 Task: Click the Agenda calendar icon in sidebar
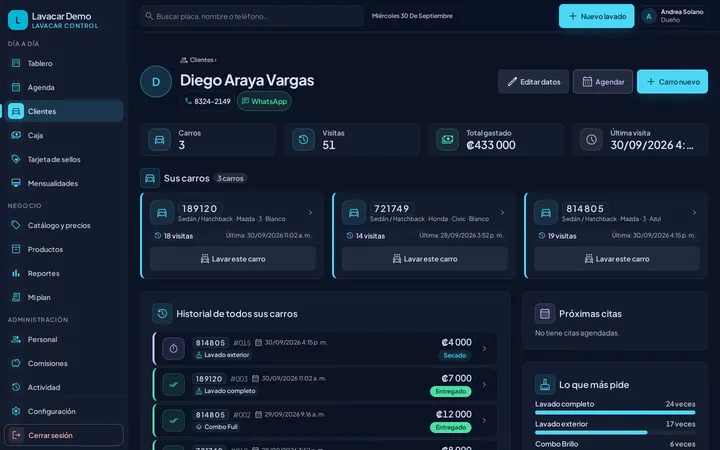(16, 87)
